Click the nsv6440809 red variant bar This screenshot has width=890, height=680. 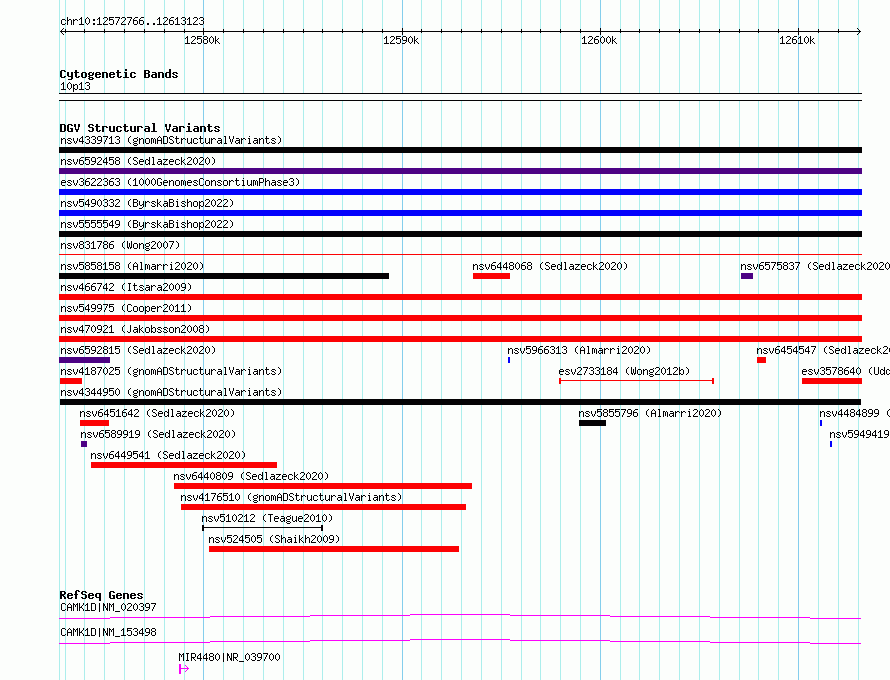323,486
